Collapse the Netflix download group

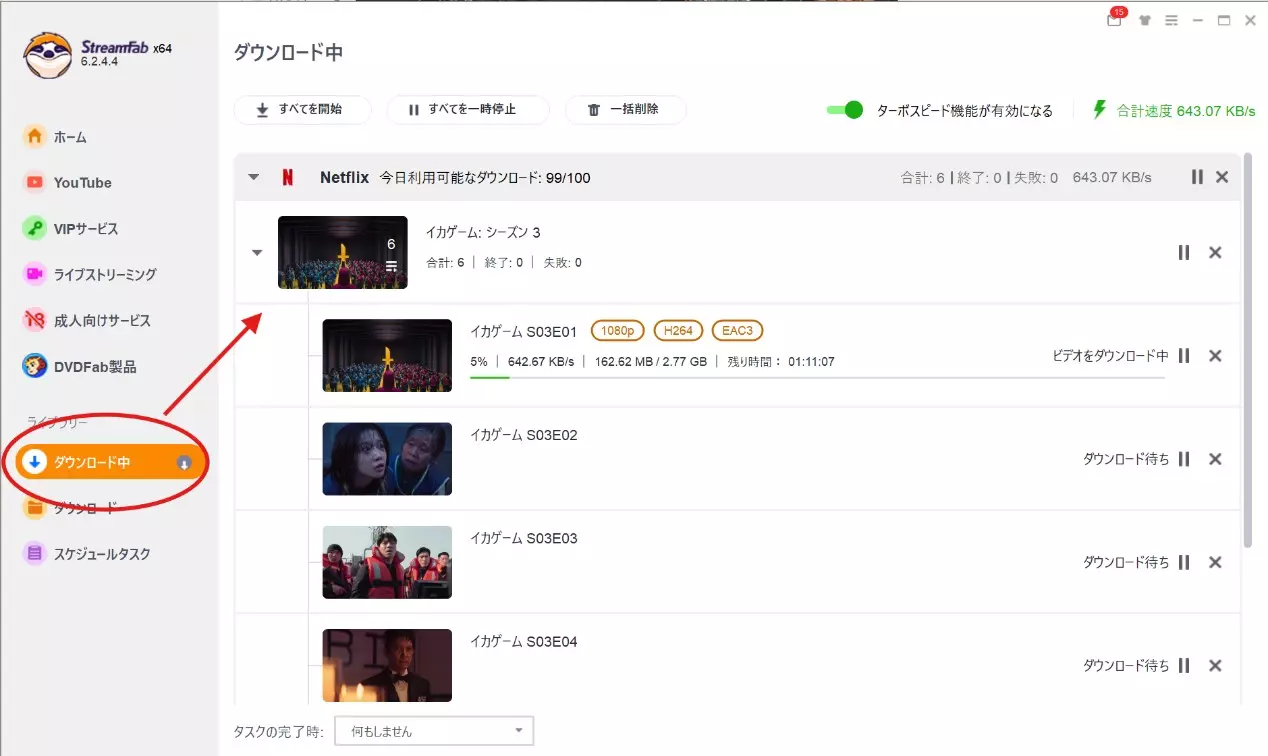coord(254,176)
